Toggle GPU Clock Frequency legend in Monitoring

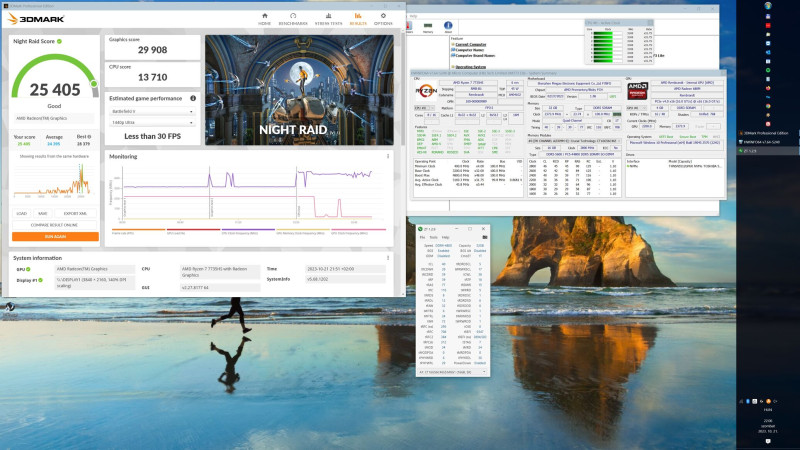coord(358,232)
